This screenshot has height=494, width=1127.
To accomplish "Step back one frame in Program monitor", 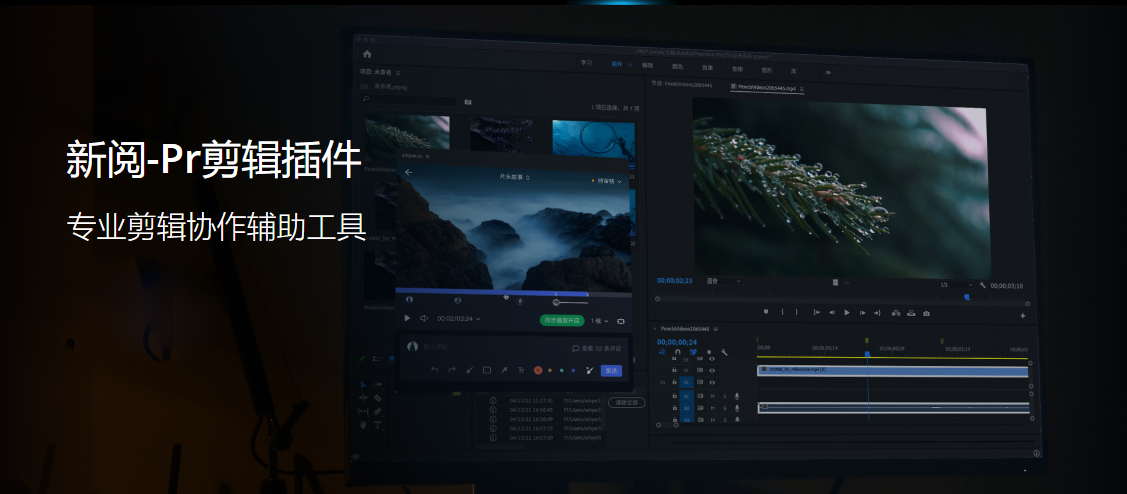I will click(x=832, y=313).
